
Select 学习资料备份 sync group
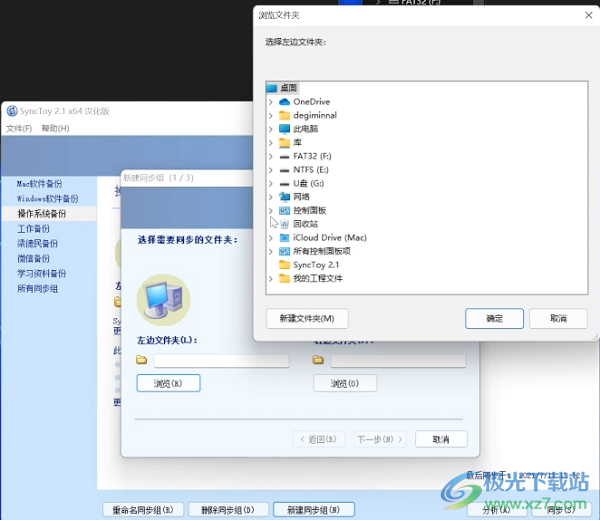[x=41, y=274]
